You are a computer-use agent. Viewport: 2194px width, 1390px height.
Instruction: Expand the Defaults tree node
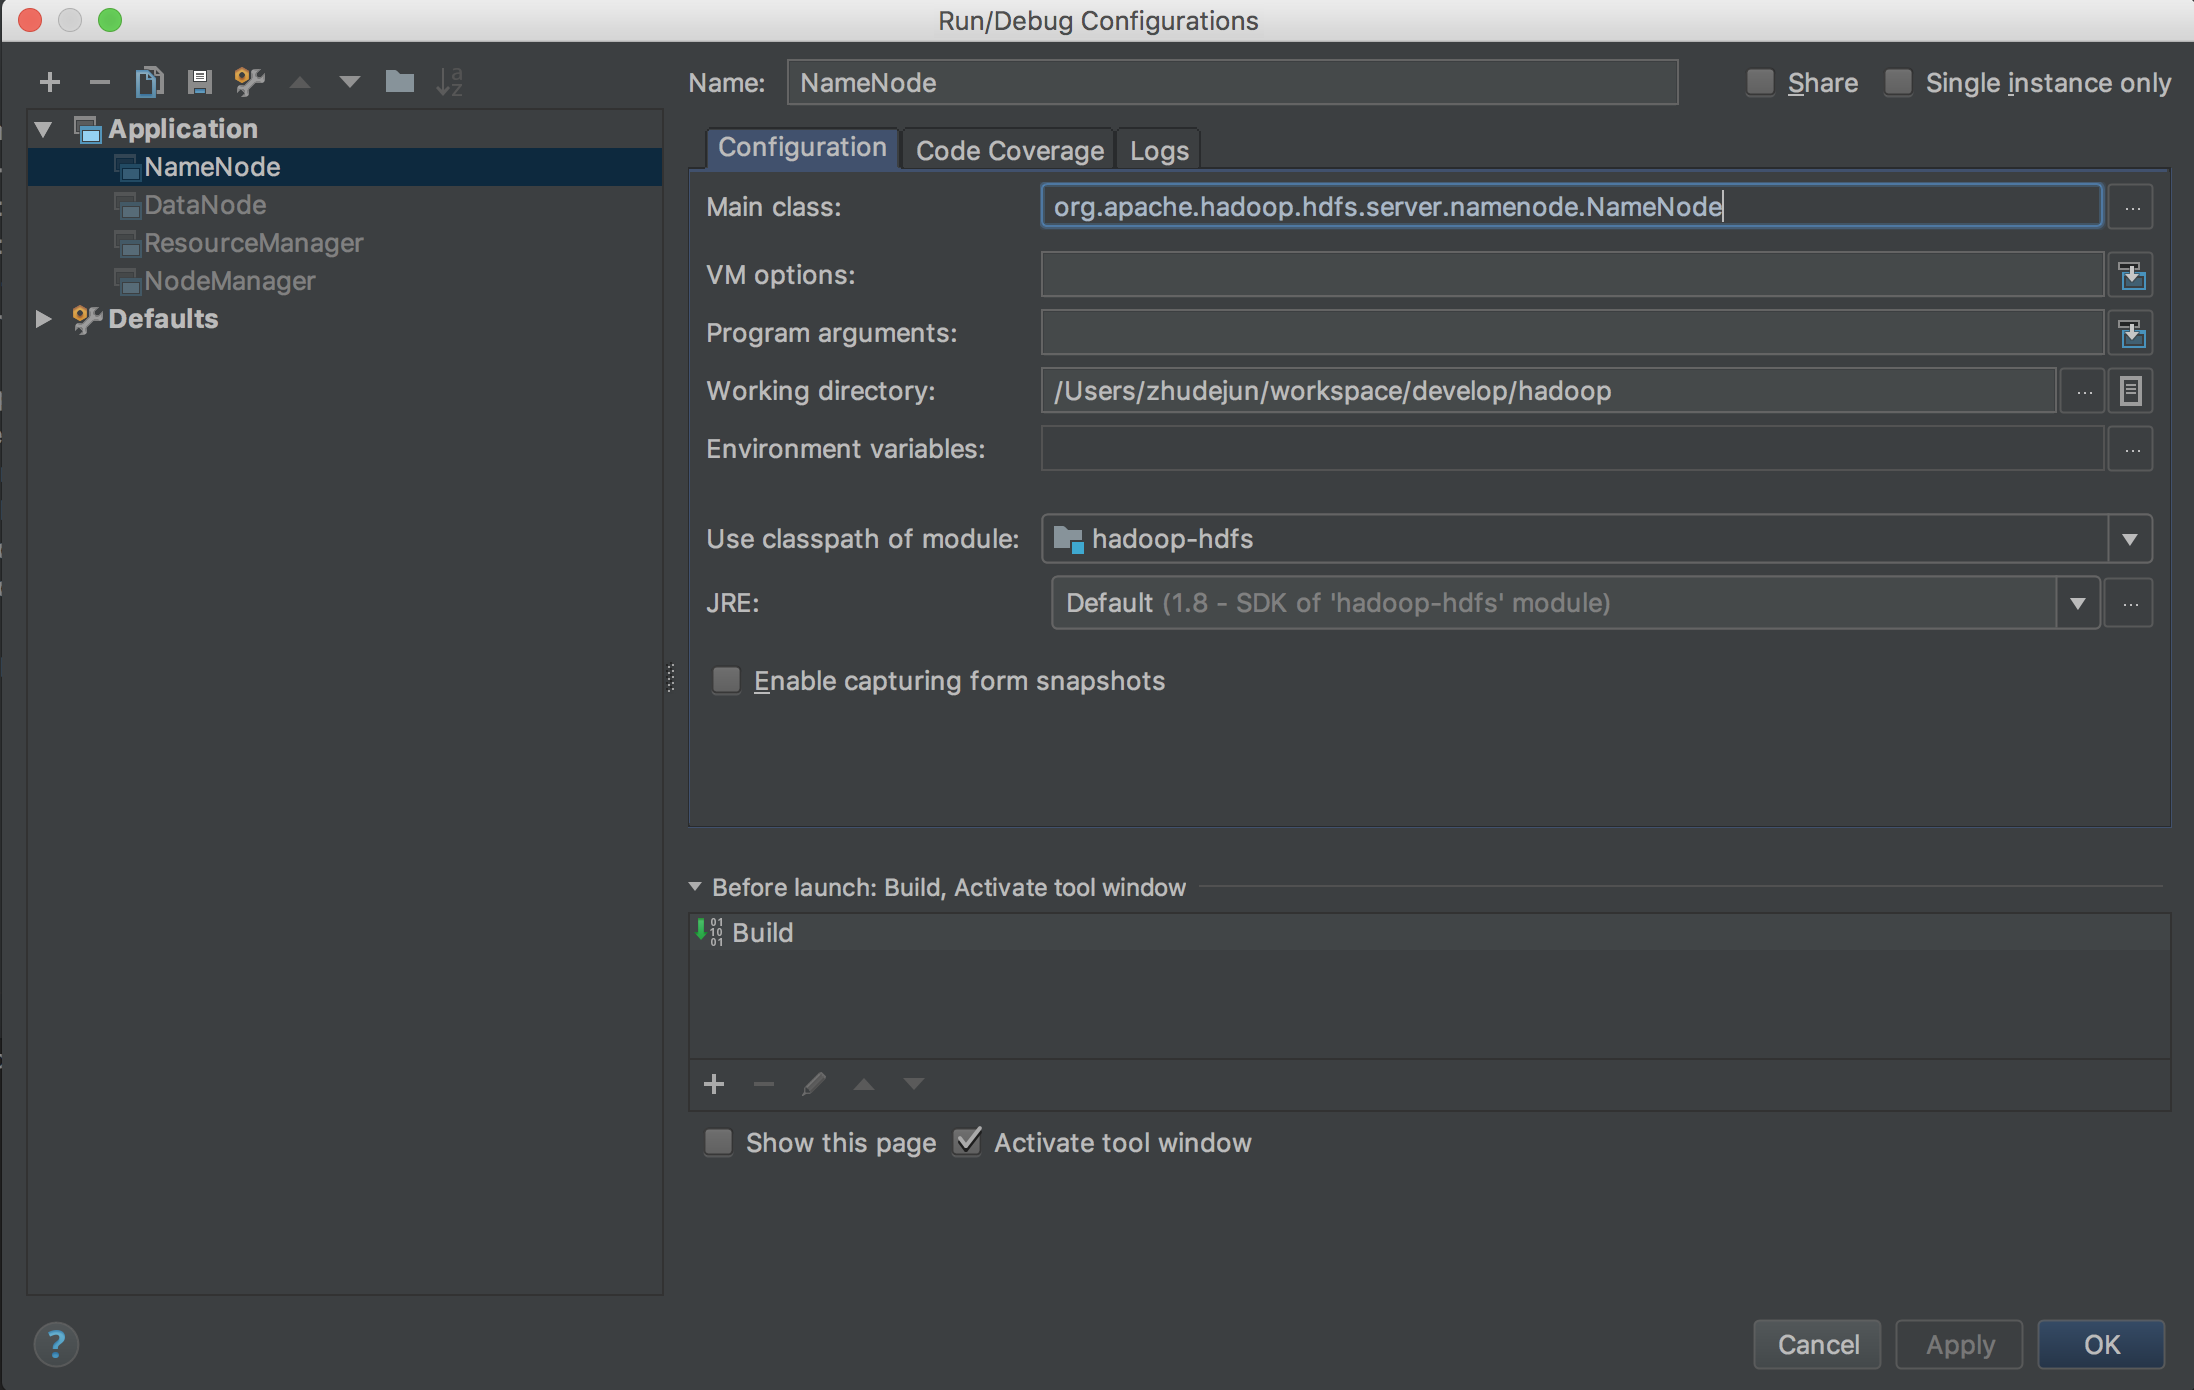[x=43, y=319]
